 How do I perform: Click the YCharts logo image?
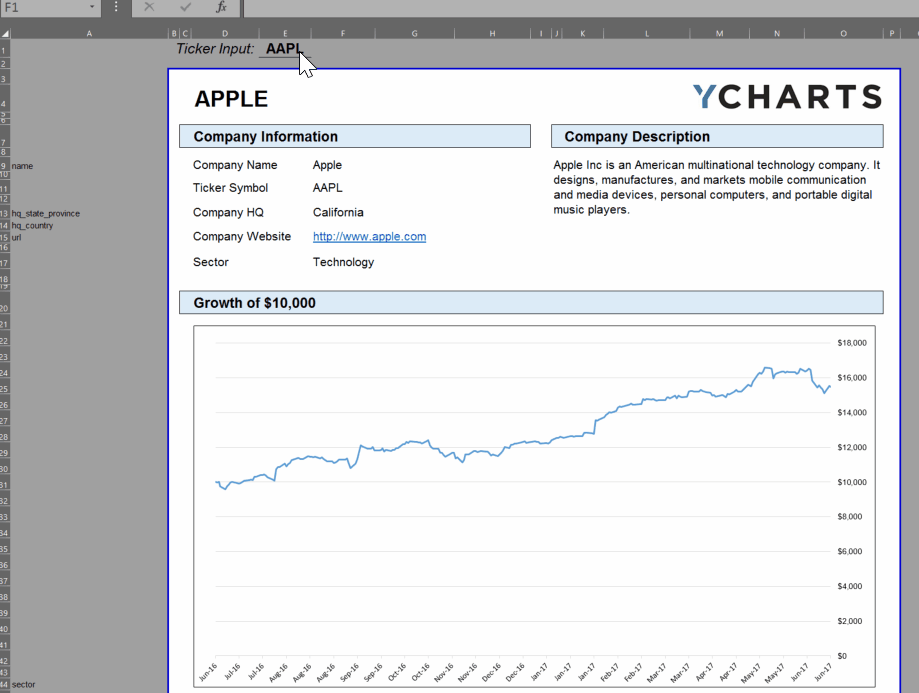tap(787, 97)
